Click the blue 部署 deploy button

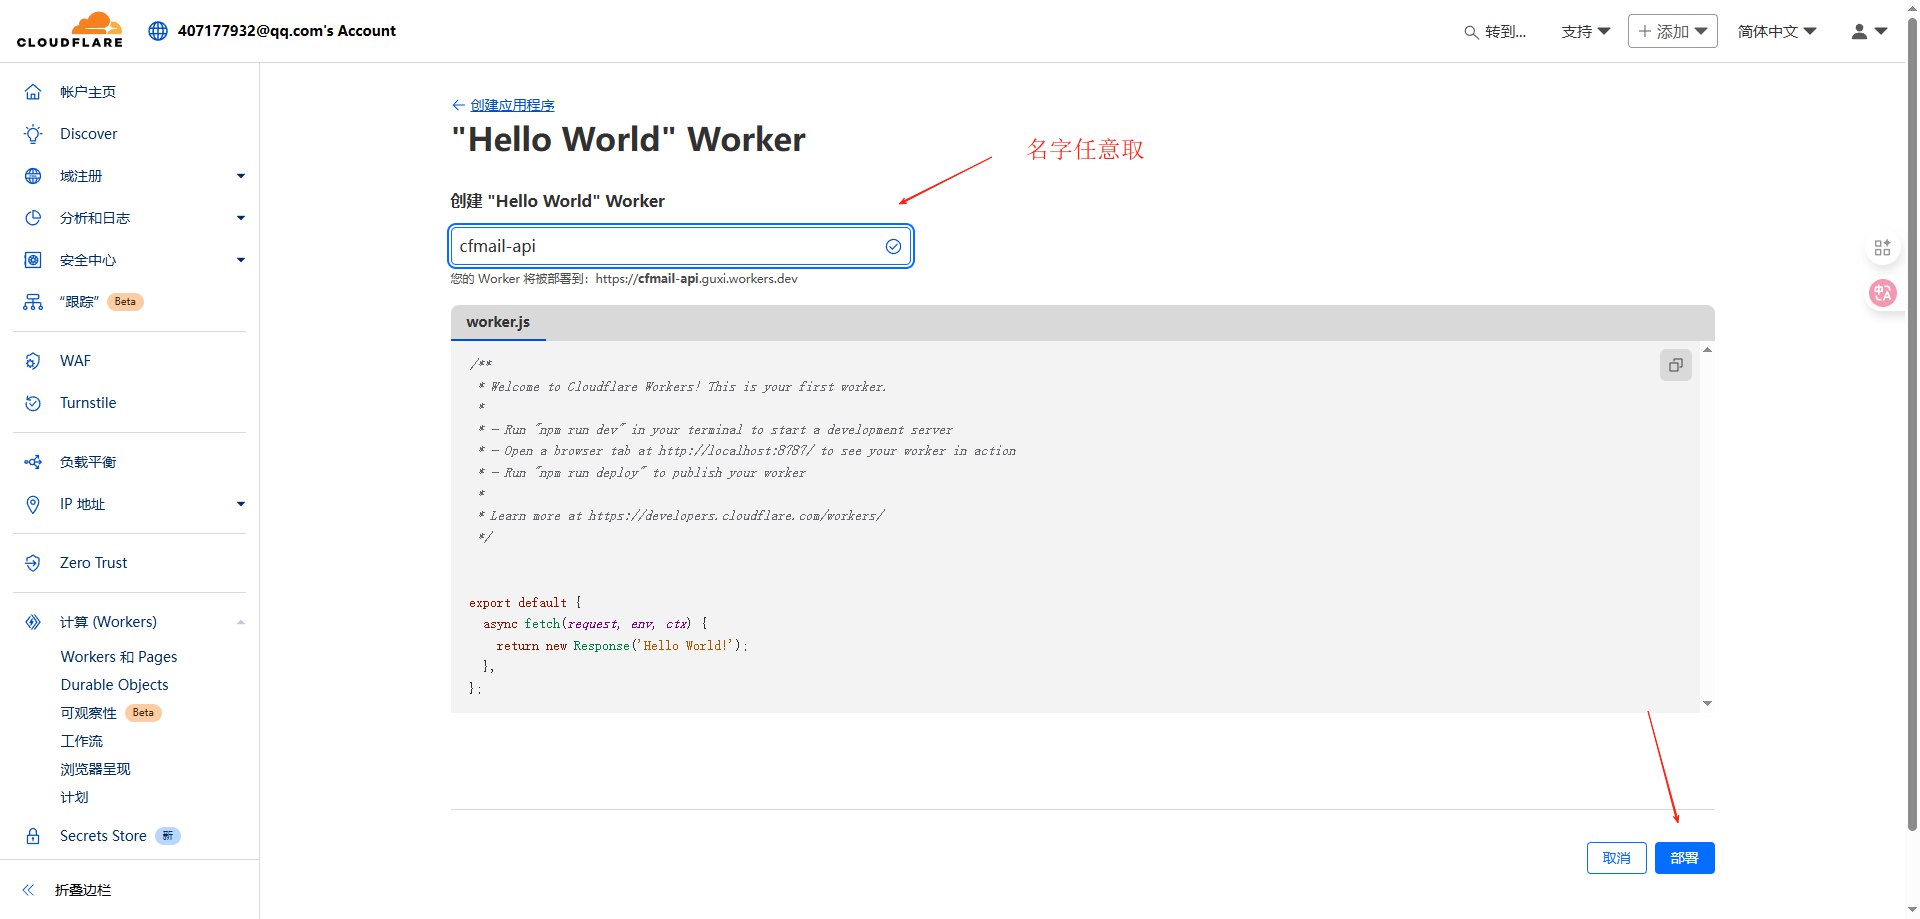click(1684, 858)
